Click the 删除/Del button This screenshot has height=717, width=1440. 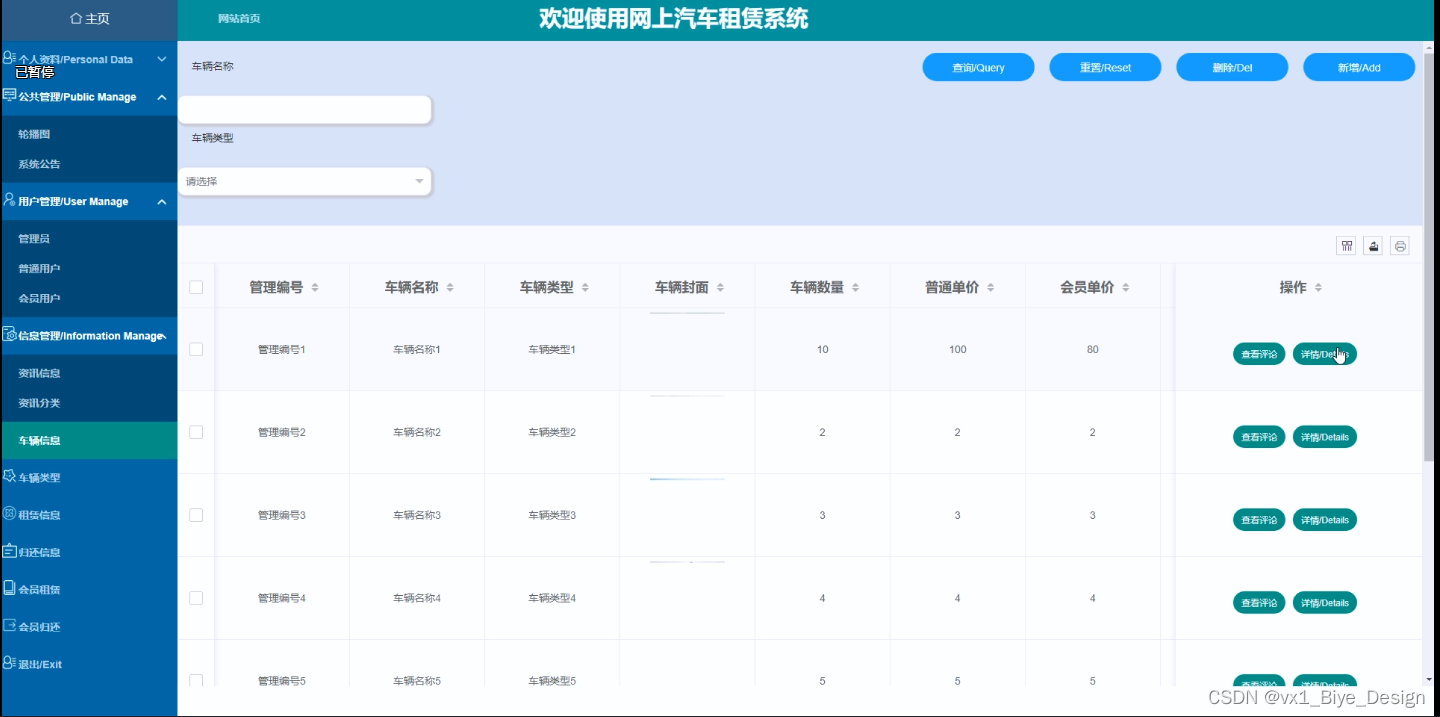(x=1232, y=67)
